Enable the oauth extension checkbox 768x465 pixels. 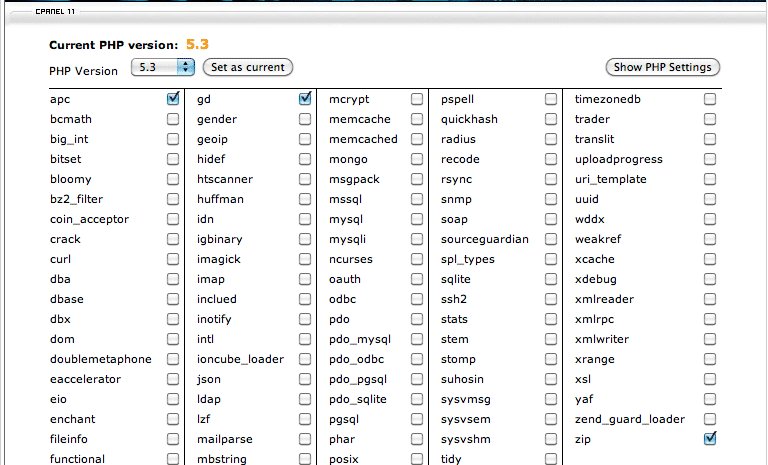(x=417, y=279)
